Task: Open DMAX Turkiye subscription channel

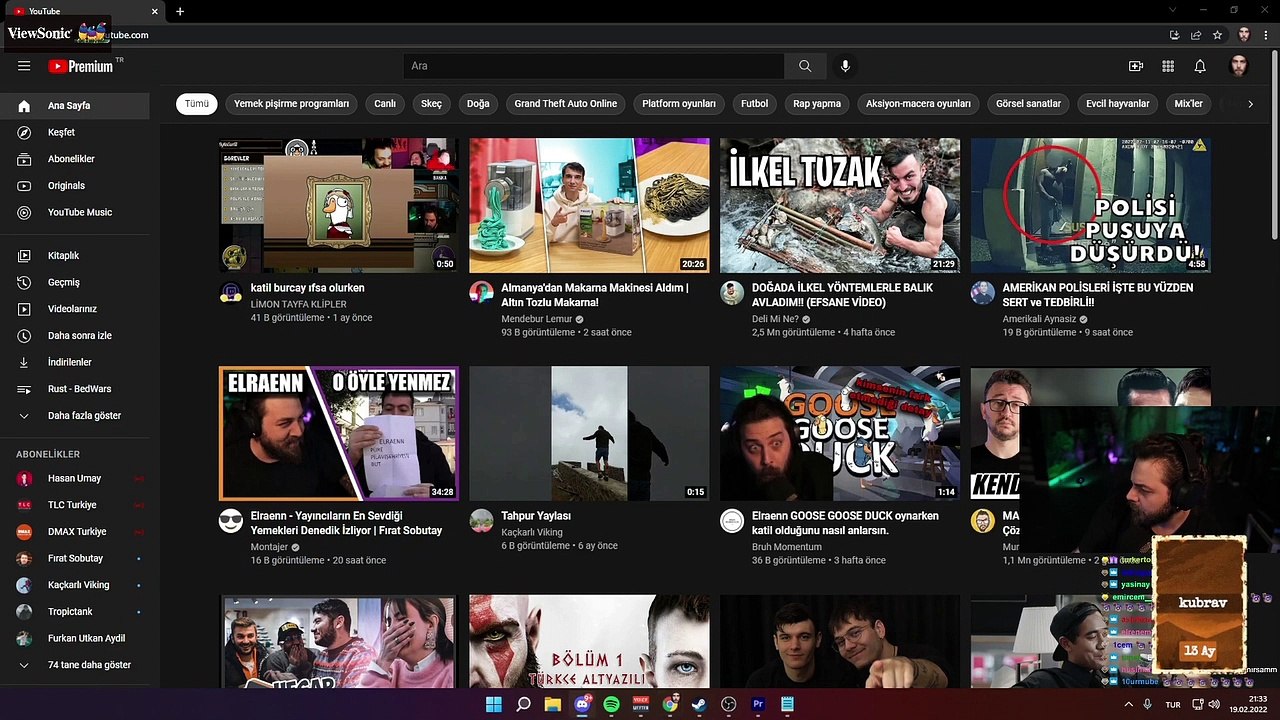Action: [x=75, y=531]
